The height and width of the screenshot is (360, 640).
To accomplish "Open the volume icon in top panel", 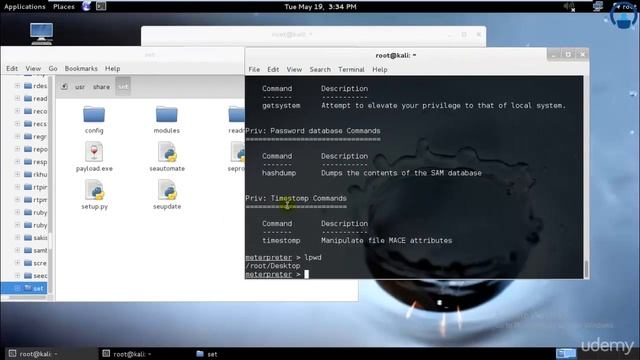I will pos(569,7).
